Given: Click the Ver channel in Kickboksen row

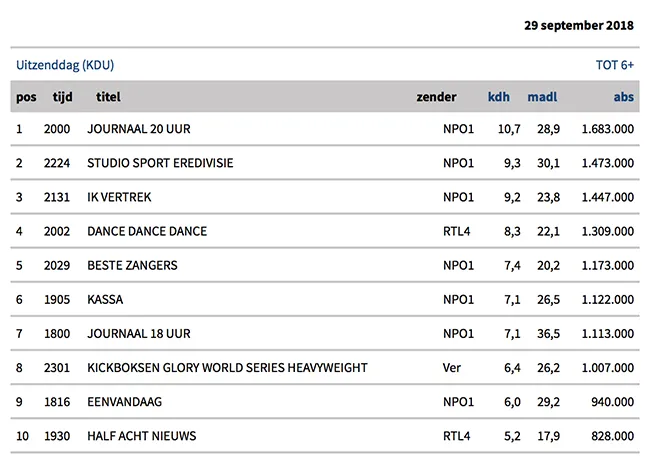Looking at the screenshot, I should point(452,368).
